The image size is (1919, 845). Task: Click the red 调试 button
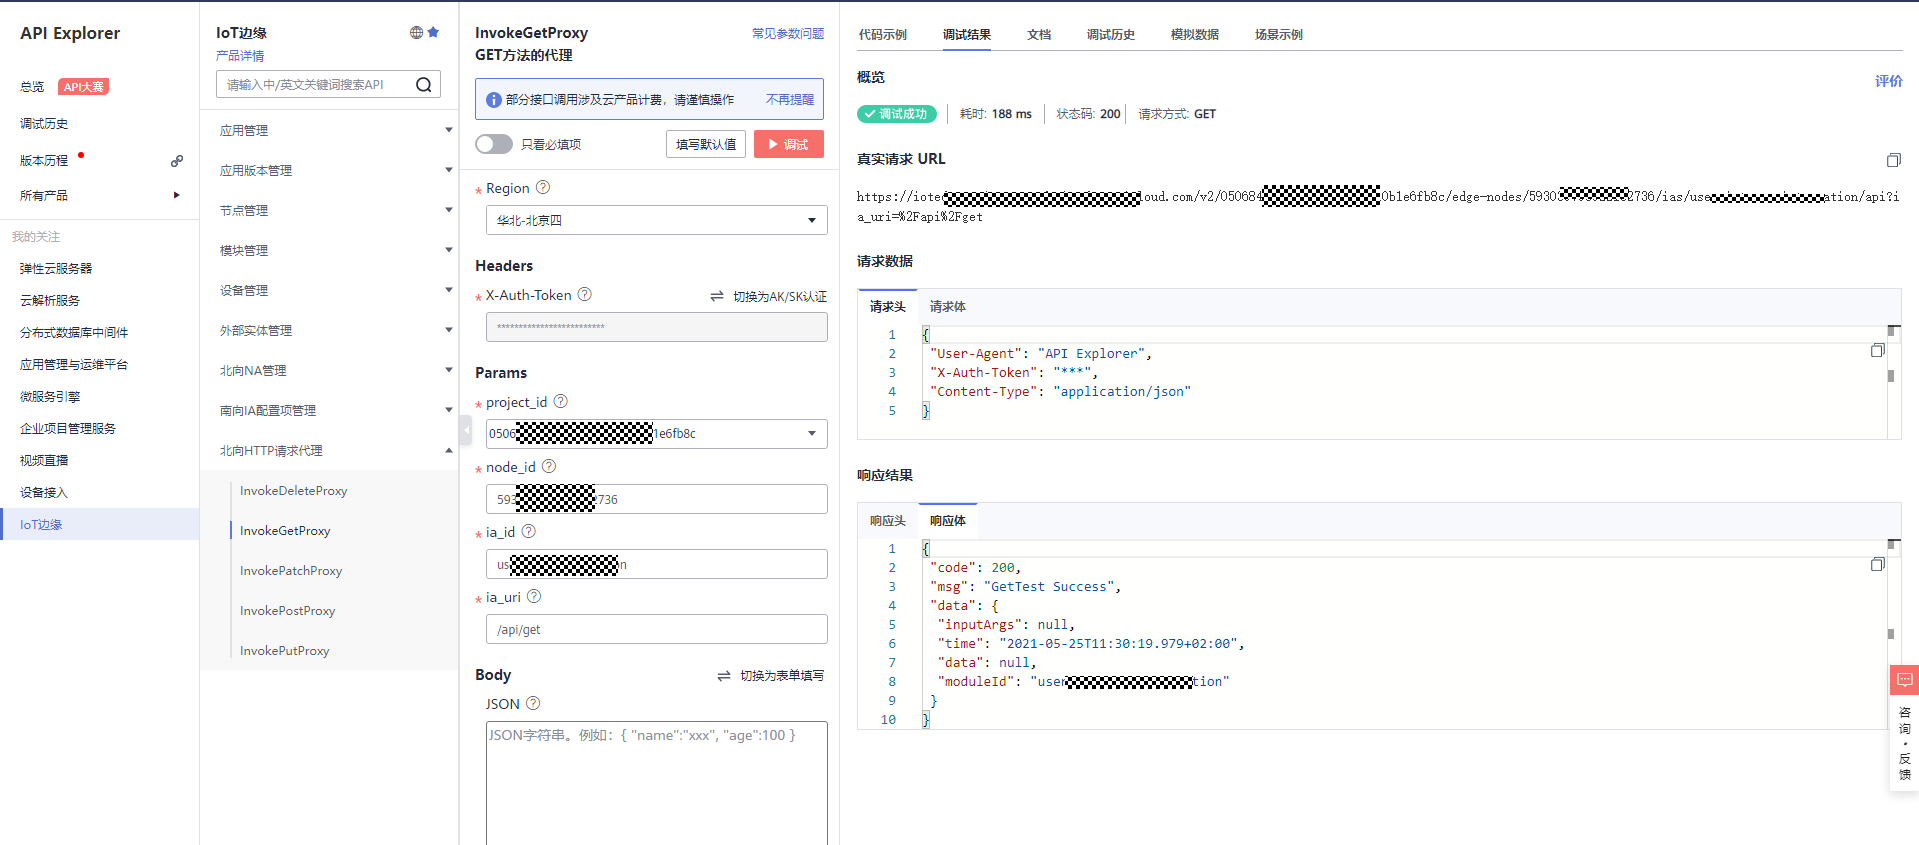pos(789,144)
